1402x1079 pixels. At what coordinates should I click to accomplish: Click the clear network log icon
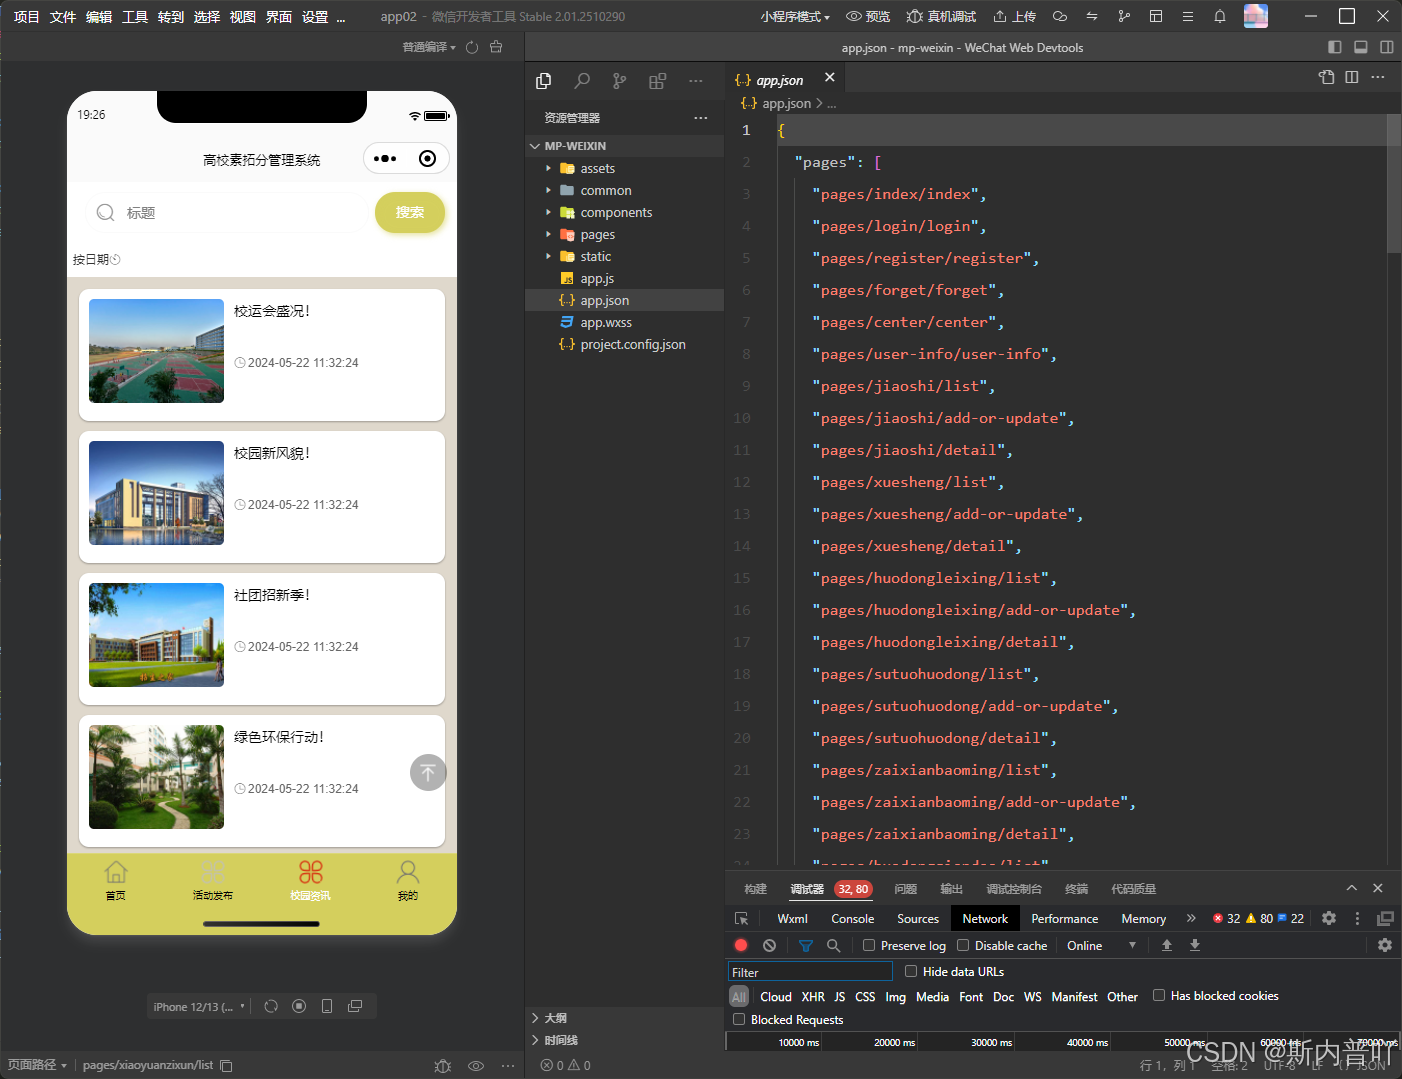pos(769,945)
